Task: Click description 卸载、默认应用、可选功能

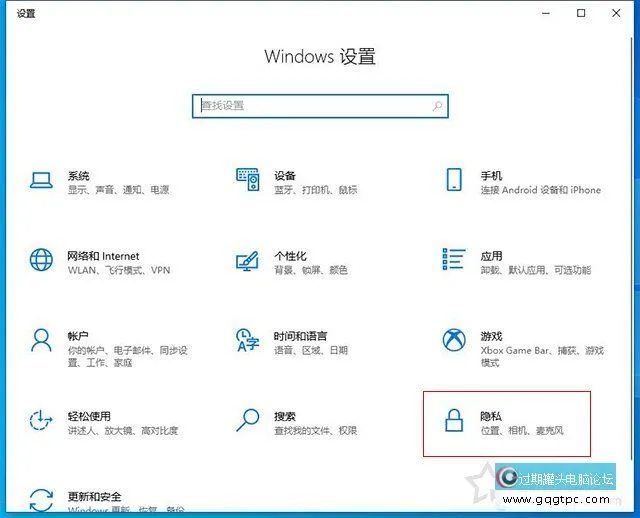Action: pyautogui.click(x=536, y=270)
